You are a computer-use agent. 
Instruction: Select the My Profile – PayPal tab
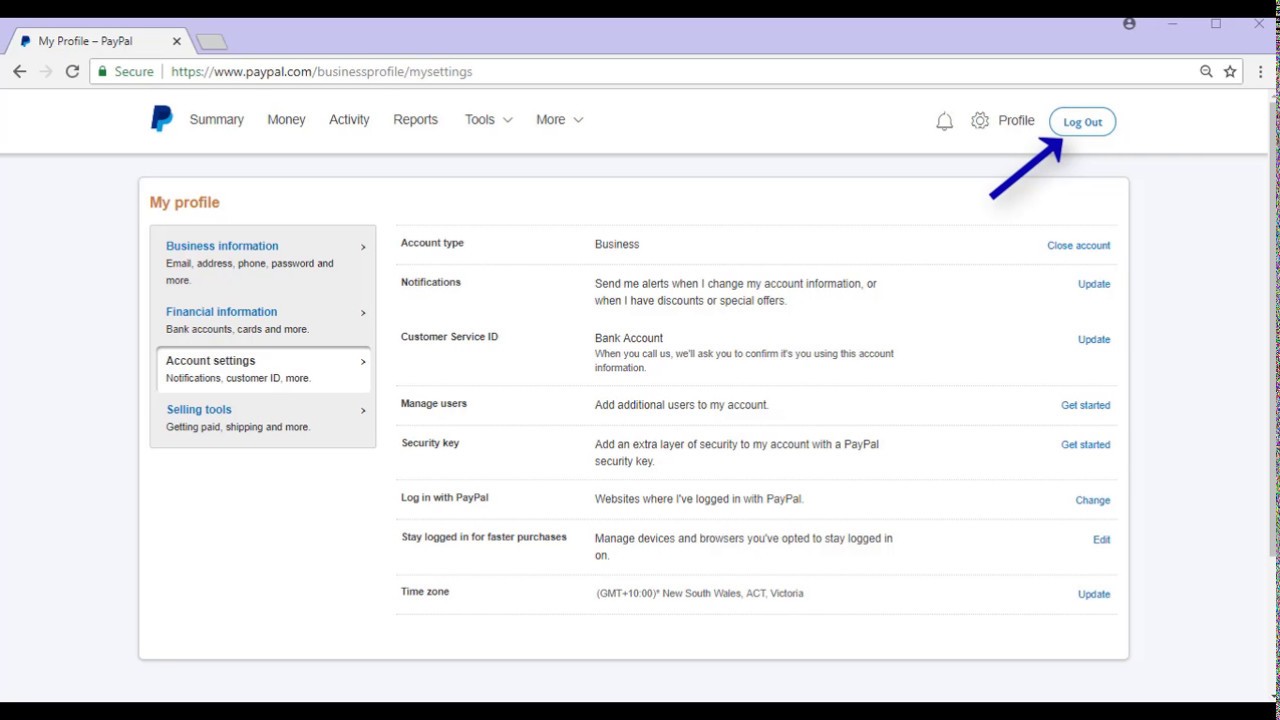tap(98, 41)
